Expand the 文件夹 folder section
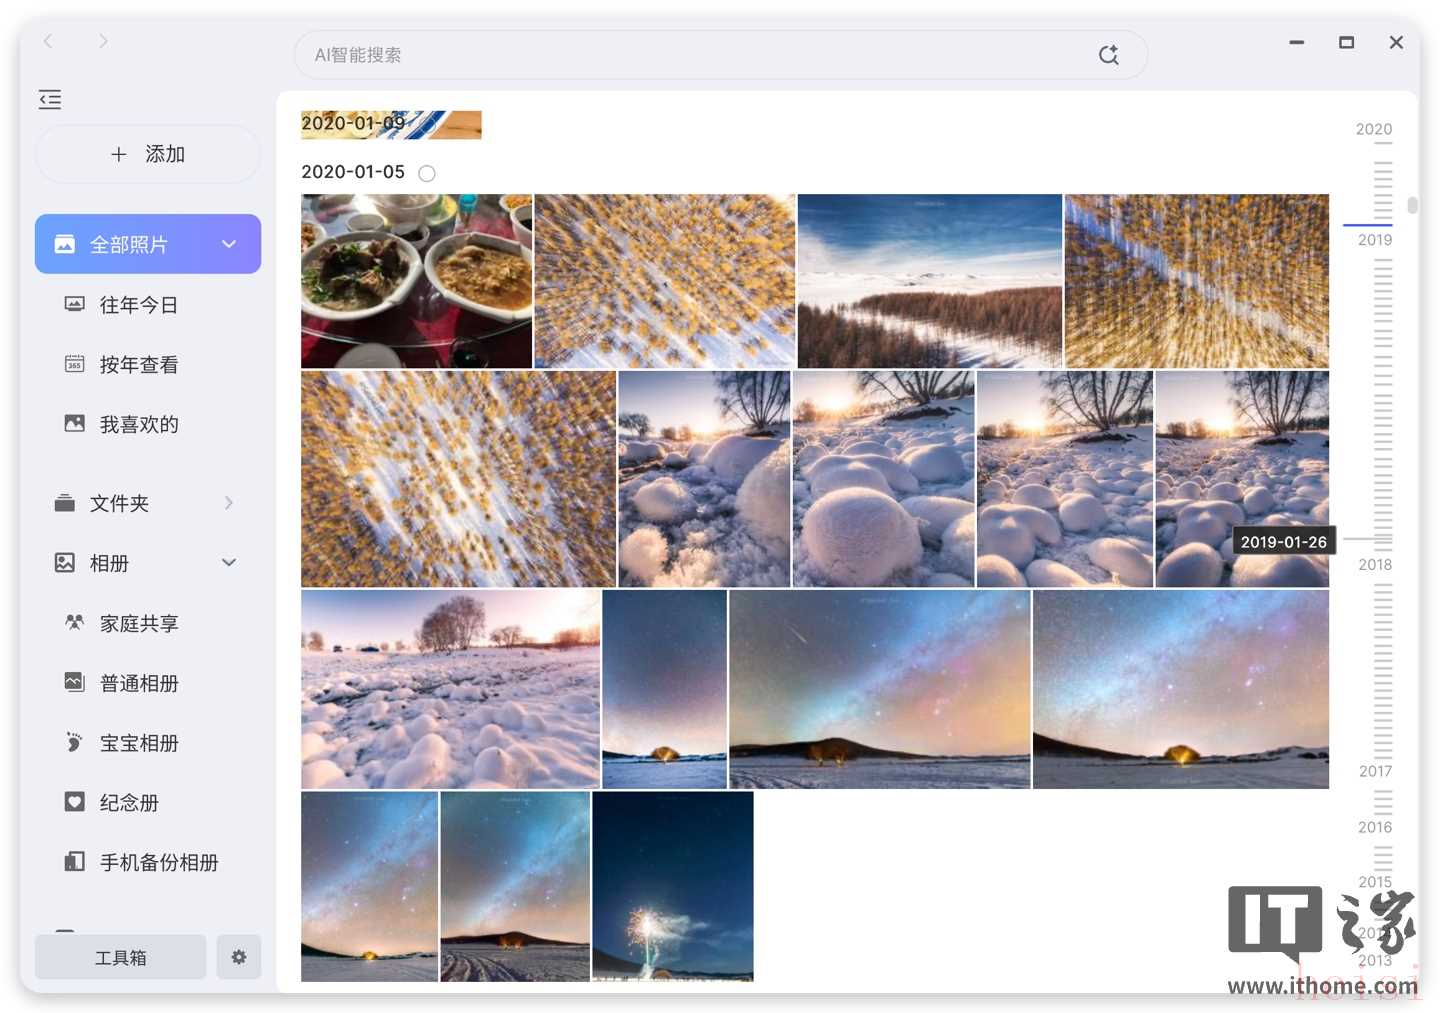The width and height of the screenshot is (1440, 1013). (x=229, y=503)
